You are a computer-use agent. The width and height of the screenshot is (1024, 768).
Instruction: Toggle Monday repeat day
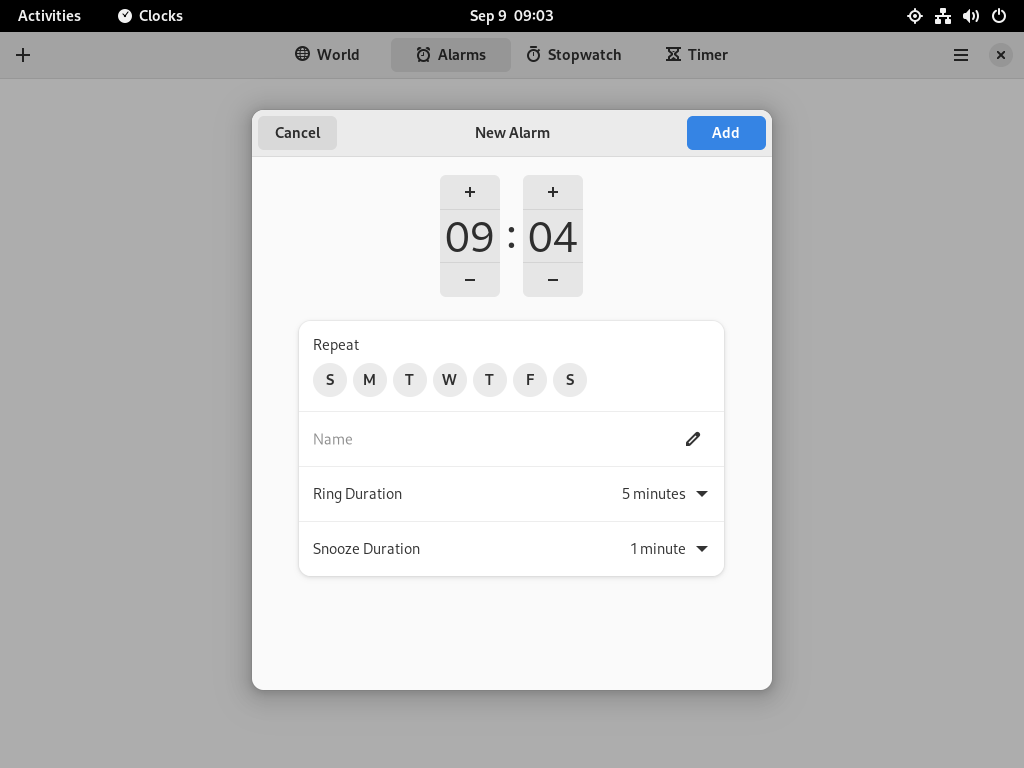point(370,380)
